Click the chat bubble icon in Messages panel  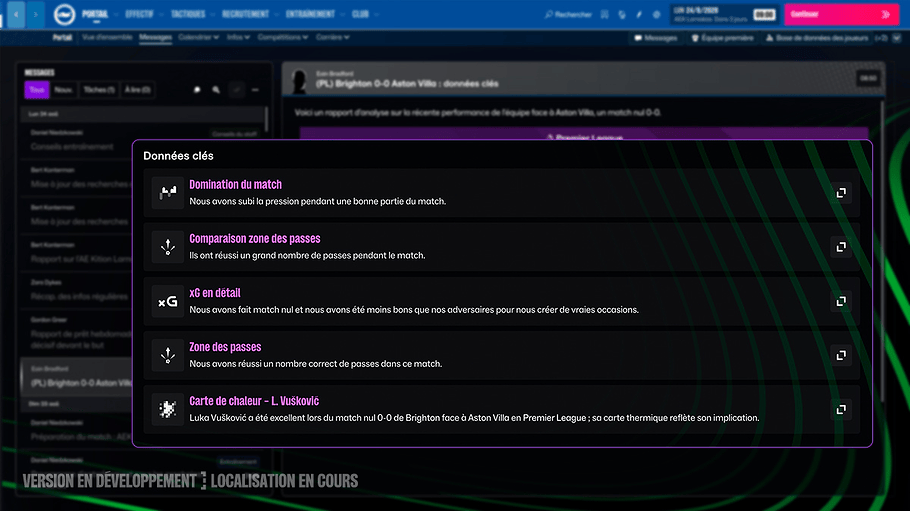point(197,90)
